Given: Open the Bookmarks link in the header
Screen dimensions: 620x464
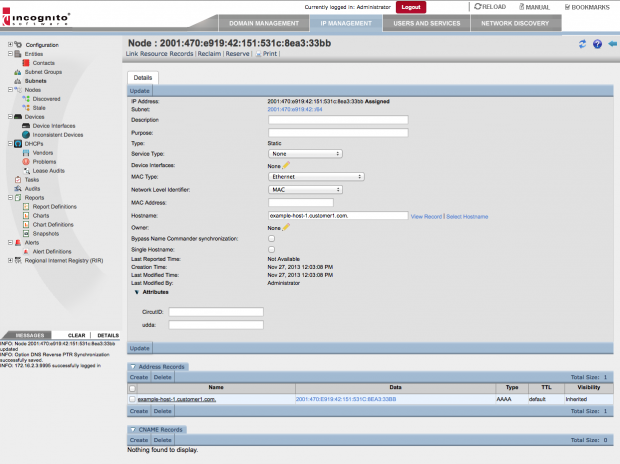Looking at the screenshot, I should [587, 7].
